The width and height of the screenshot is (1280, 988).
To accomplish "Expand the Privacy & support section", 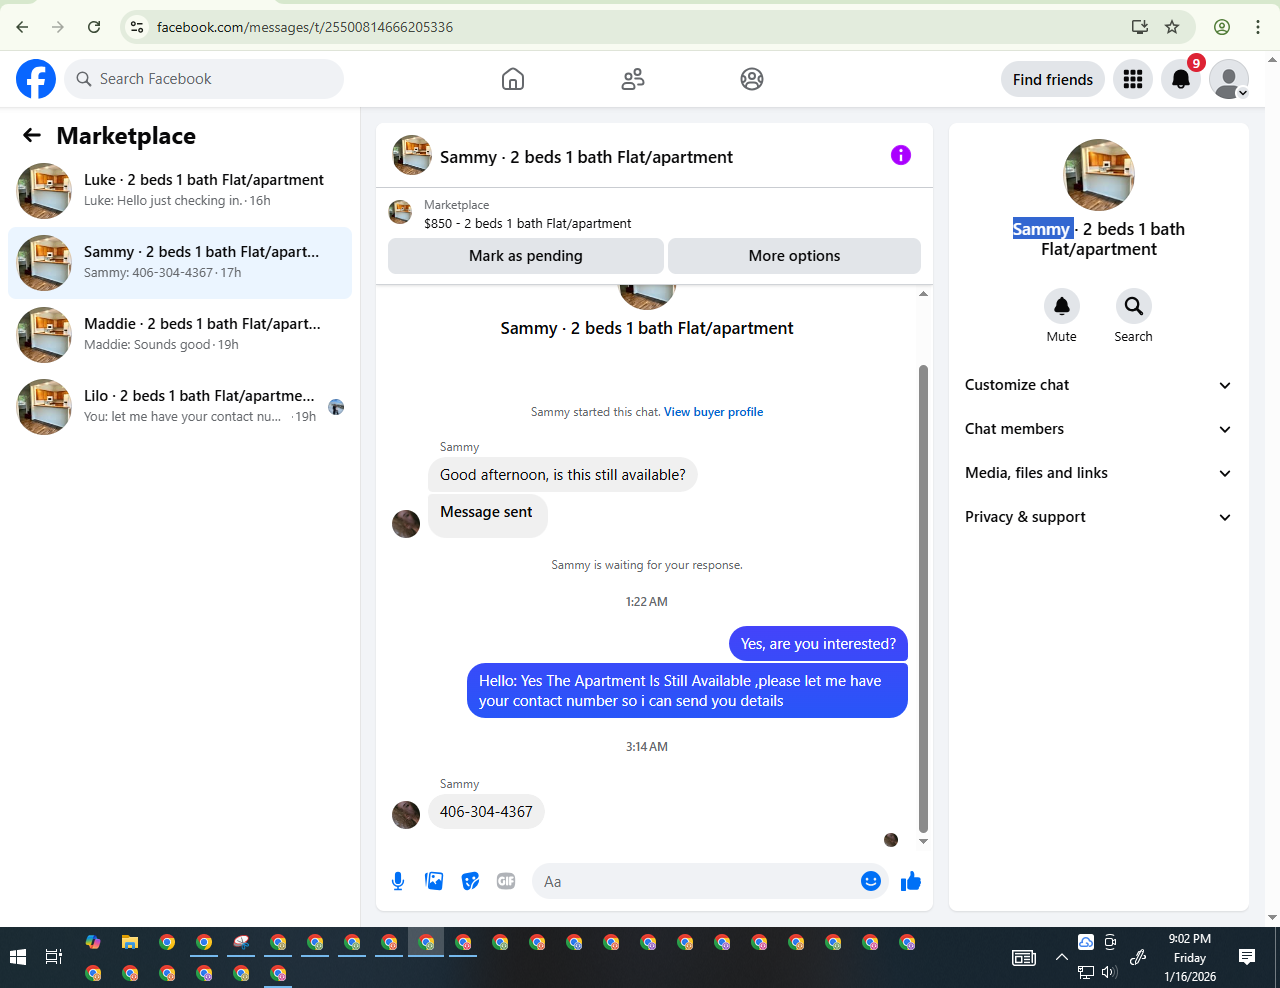I will pyautogui.click(x=1099, y=517).
